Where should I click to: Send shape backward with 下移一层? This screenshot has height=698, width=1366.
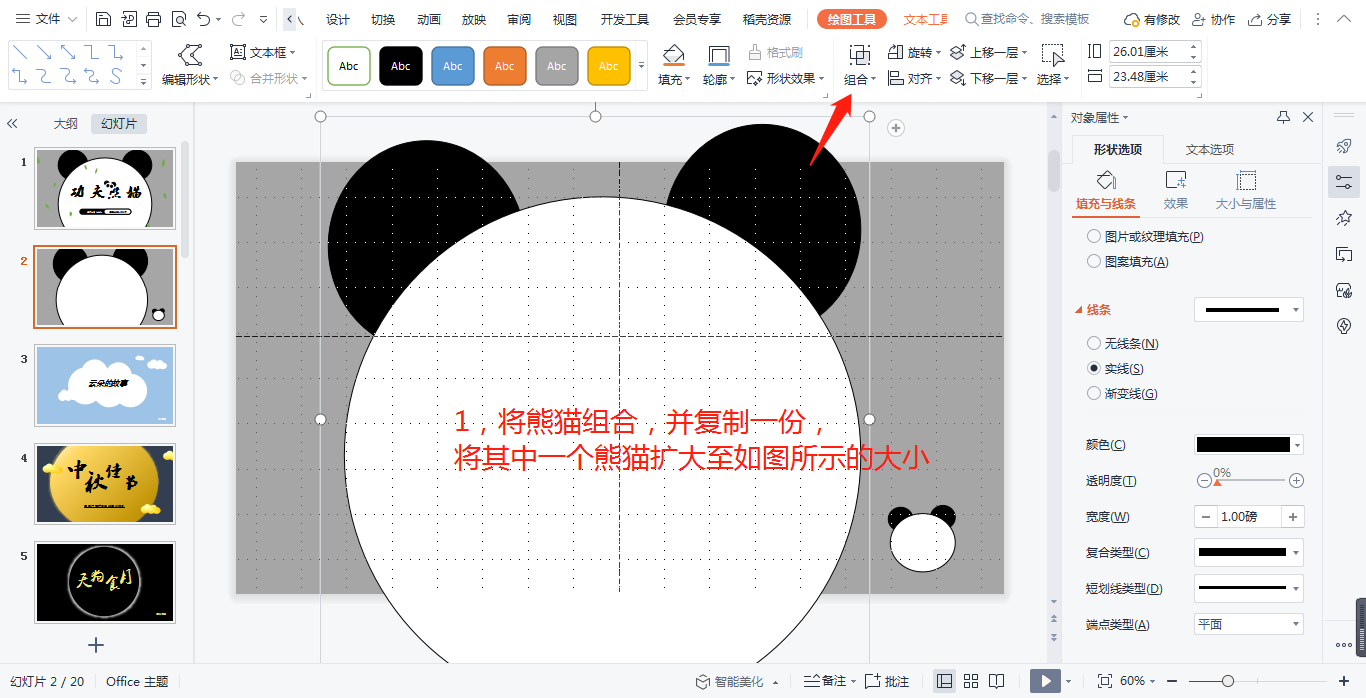point(987,78)
